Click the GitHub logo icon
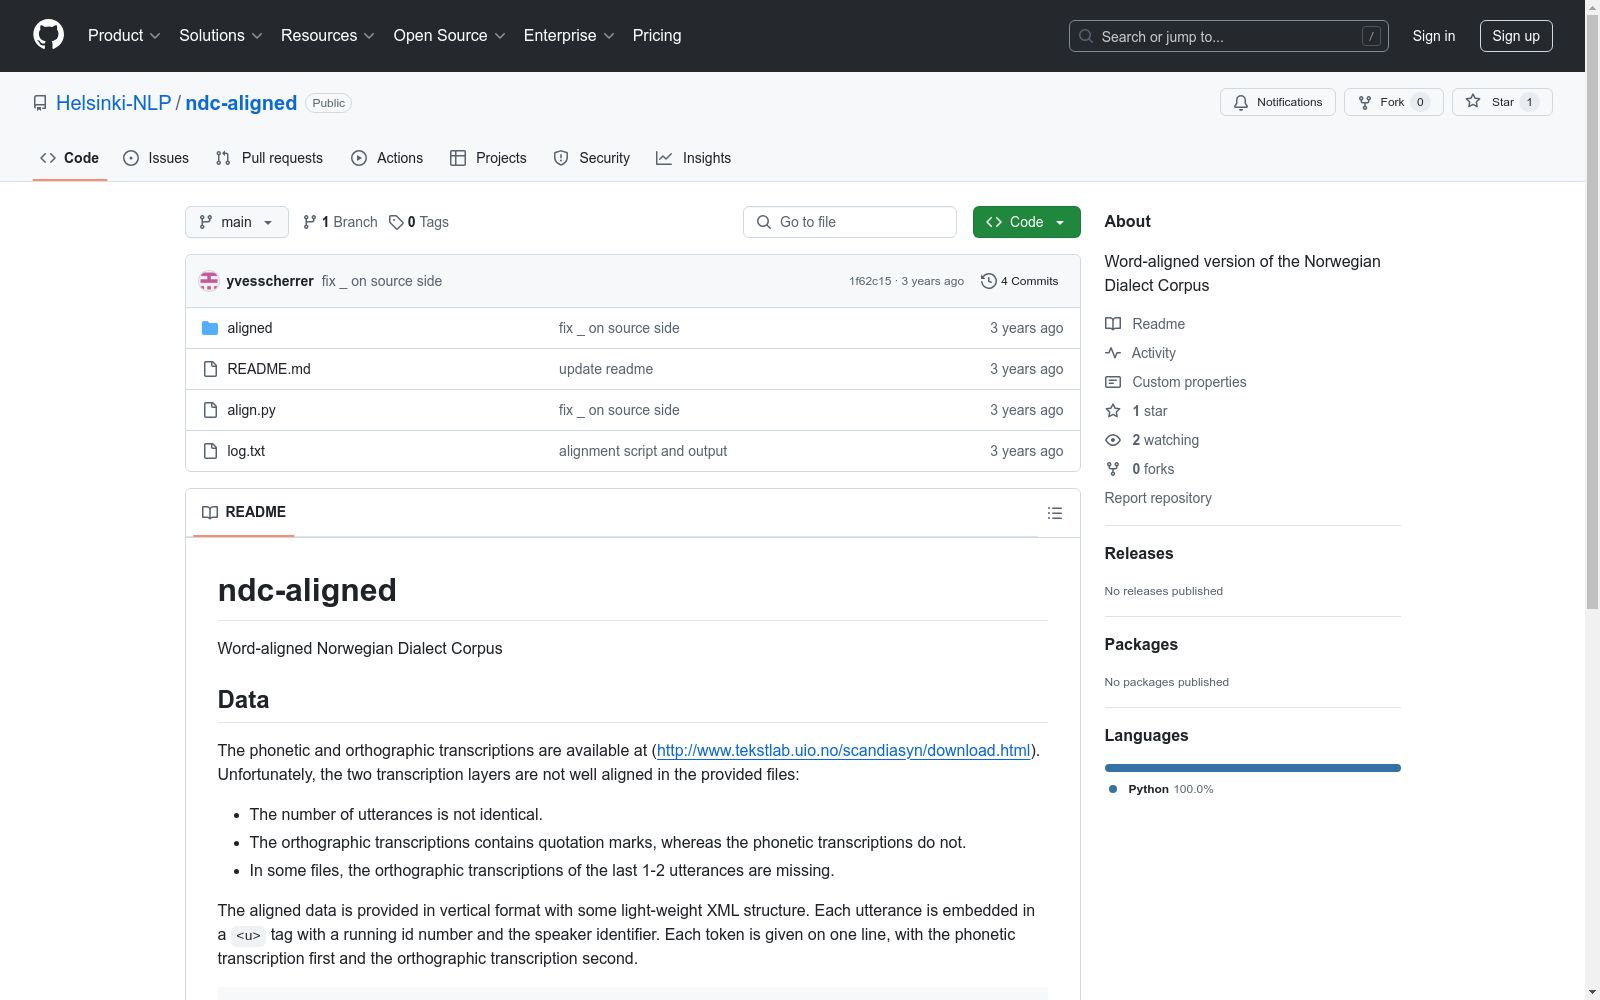Screen dimensions: 1600x1000 point(48,35)
